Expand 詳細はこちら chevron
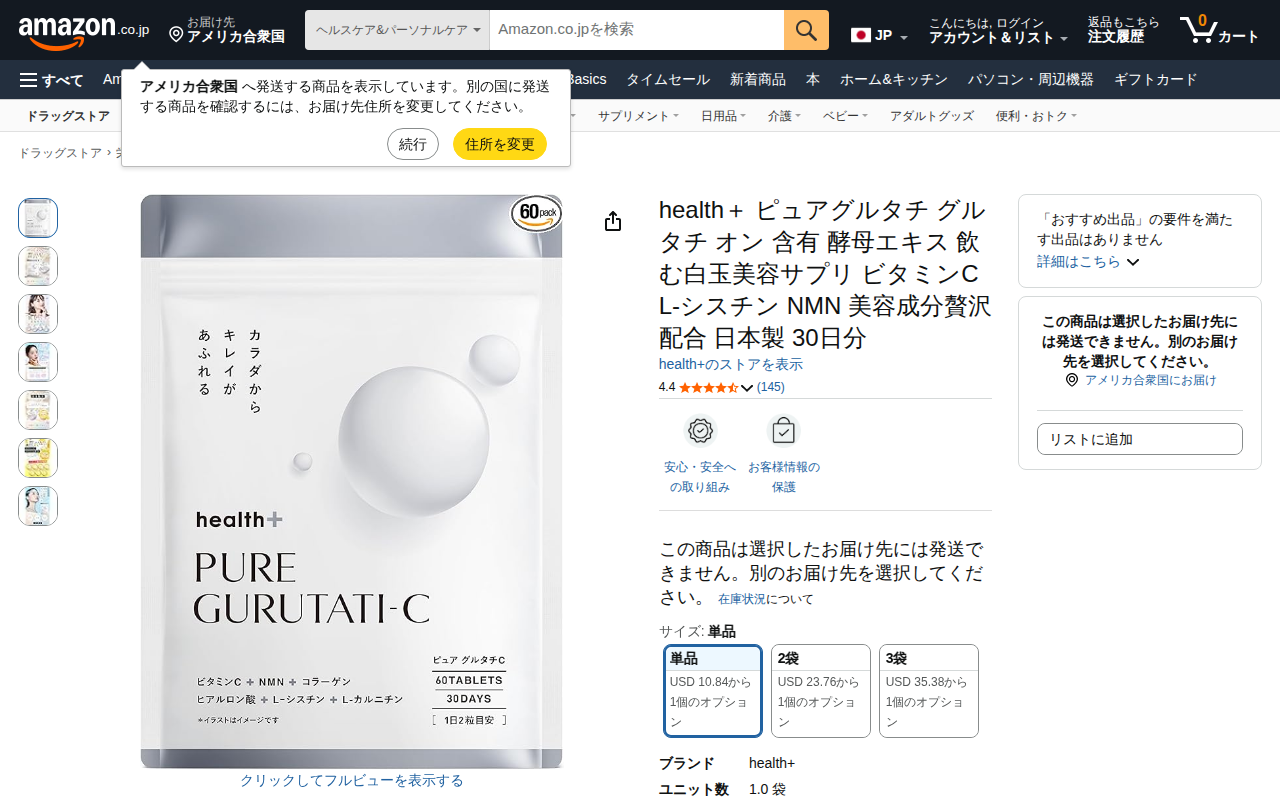This screenshot has height=800, width=1280. point(1133,262)
